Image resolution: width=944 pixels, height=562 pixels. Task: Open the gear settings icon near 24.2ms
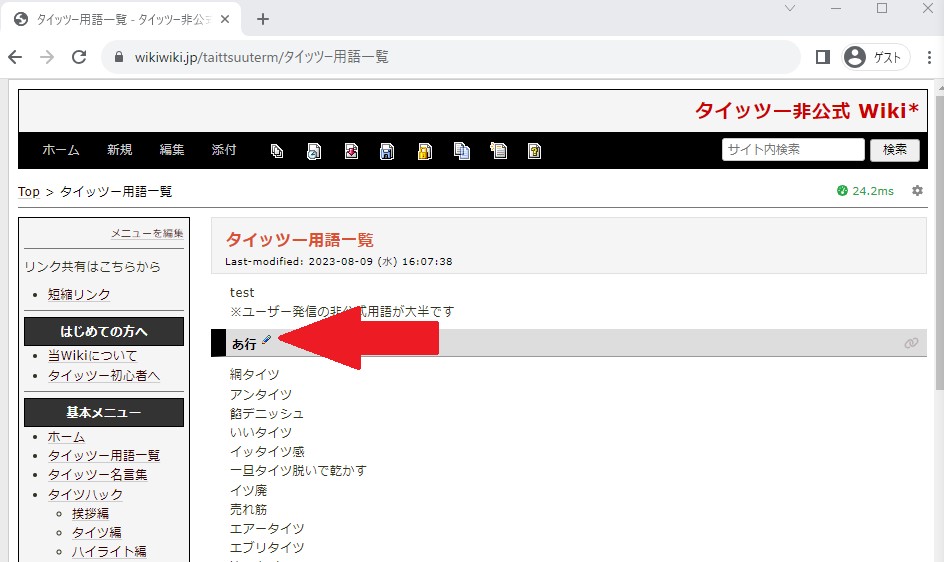coord(917,191)
